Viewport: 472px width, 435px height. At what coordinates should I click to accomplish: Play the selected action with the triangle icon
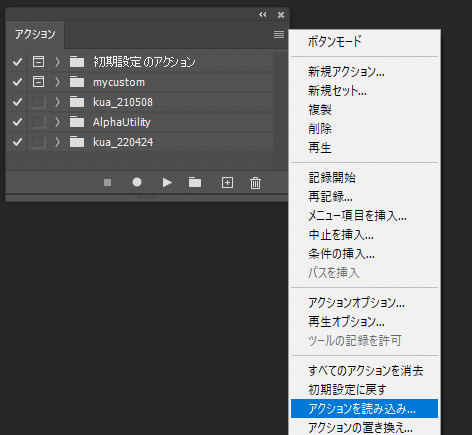click(167, 183)
